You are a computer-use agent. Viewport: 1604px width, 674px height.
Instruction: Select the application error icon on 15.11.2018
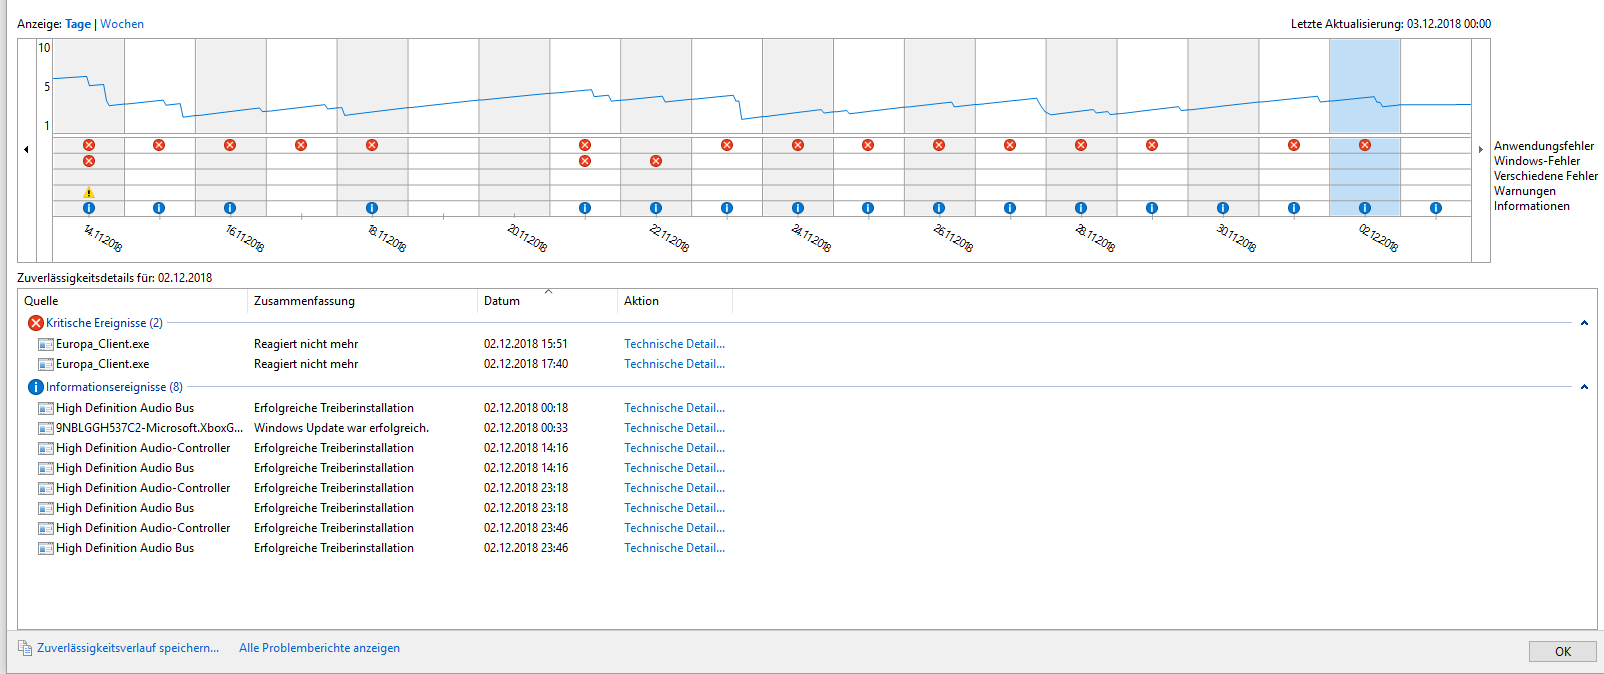click(159, 145)
